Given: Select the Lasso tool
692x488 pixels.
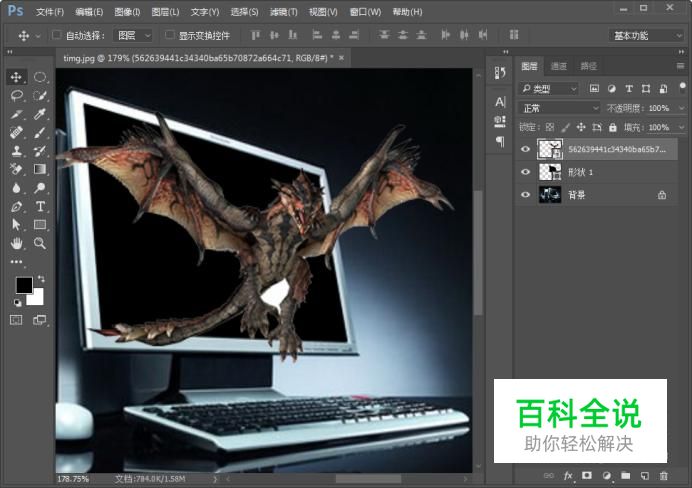Looking at the screenshot, I should pyautogui.click(x=17, y=96).
